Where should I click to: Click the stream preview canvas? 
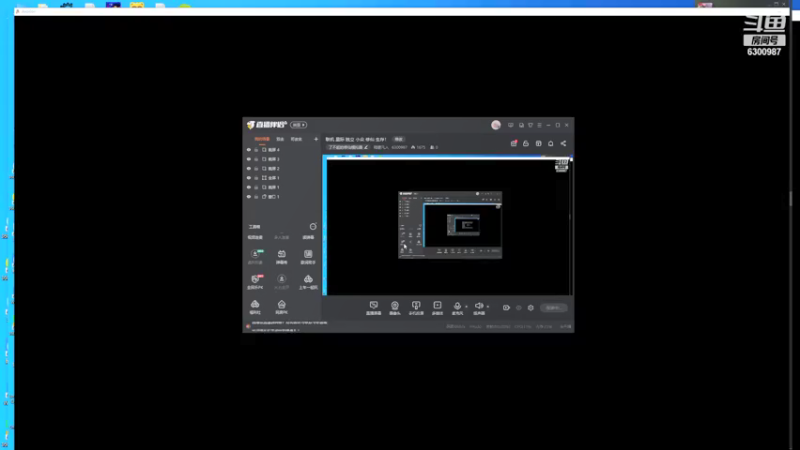447,226
